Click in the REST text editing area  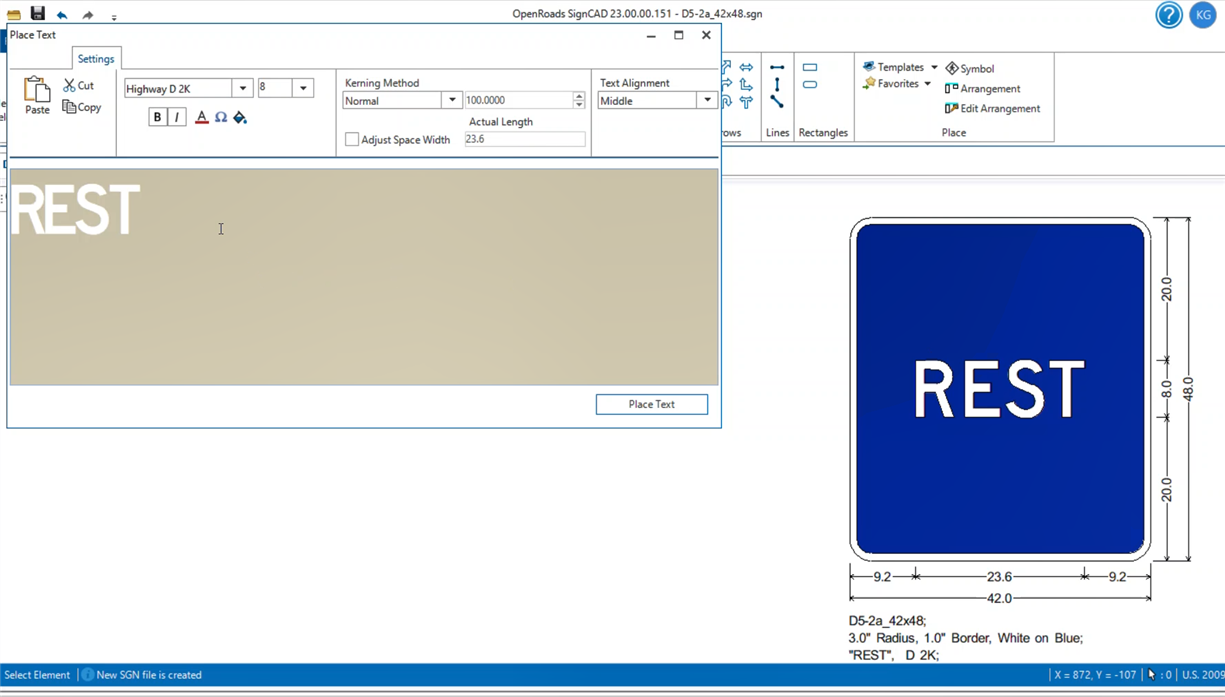[364, 277]
